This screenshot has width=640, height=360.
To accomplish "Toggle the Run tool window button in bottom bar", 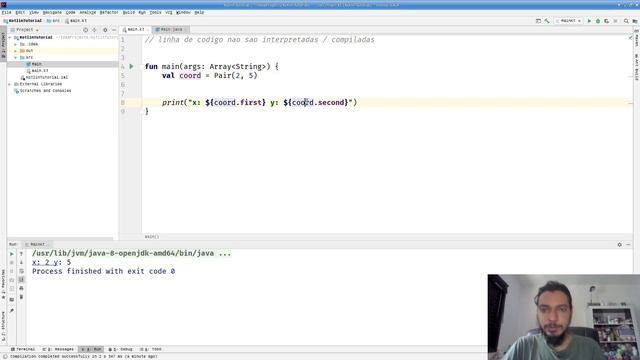I will click(x=91, y=349).
